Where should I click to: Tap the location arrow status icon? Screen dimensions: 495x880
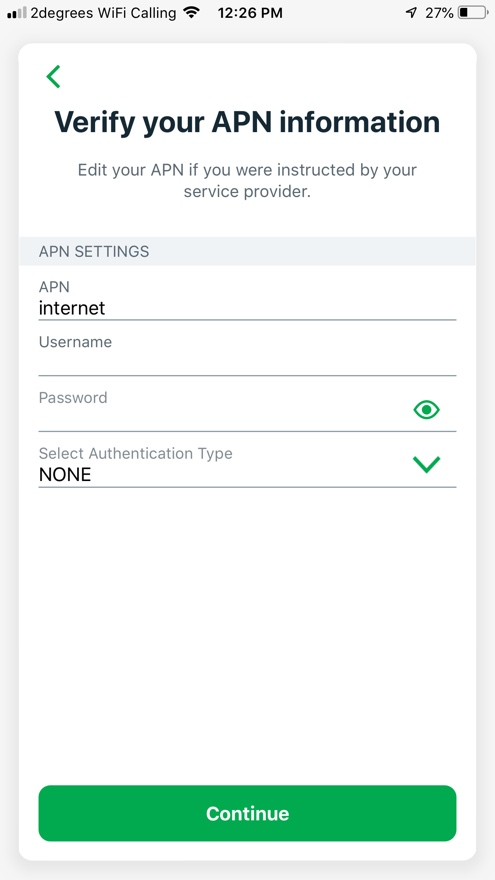[411, 13]
